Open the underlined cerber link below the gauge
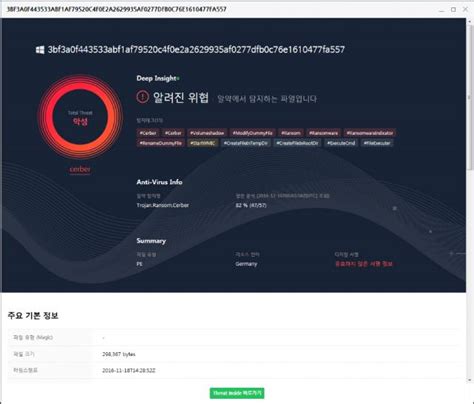 [x=80, y=169]
